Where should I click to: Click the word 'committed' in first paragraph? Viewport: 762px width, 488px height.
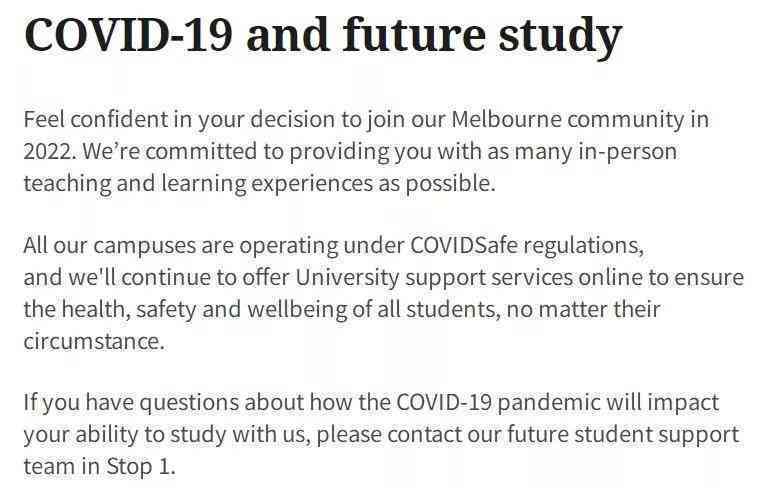click(x=201, y=152)
